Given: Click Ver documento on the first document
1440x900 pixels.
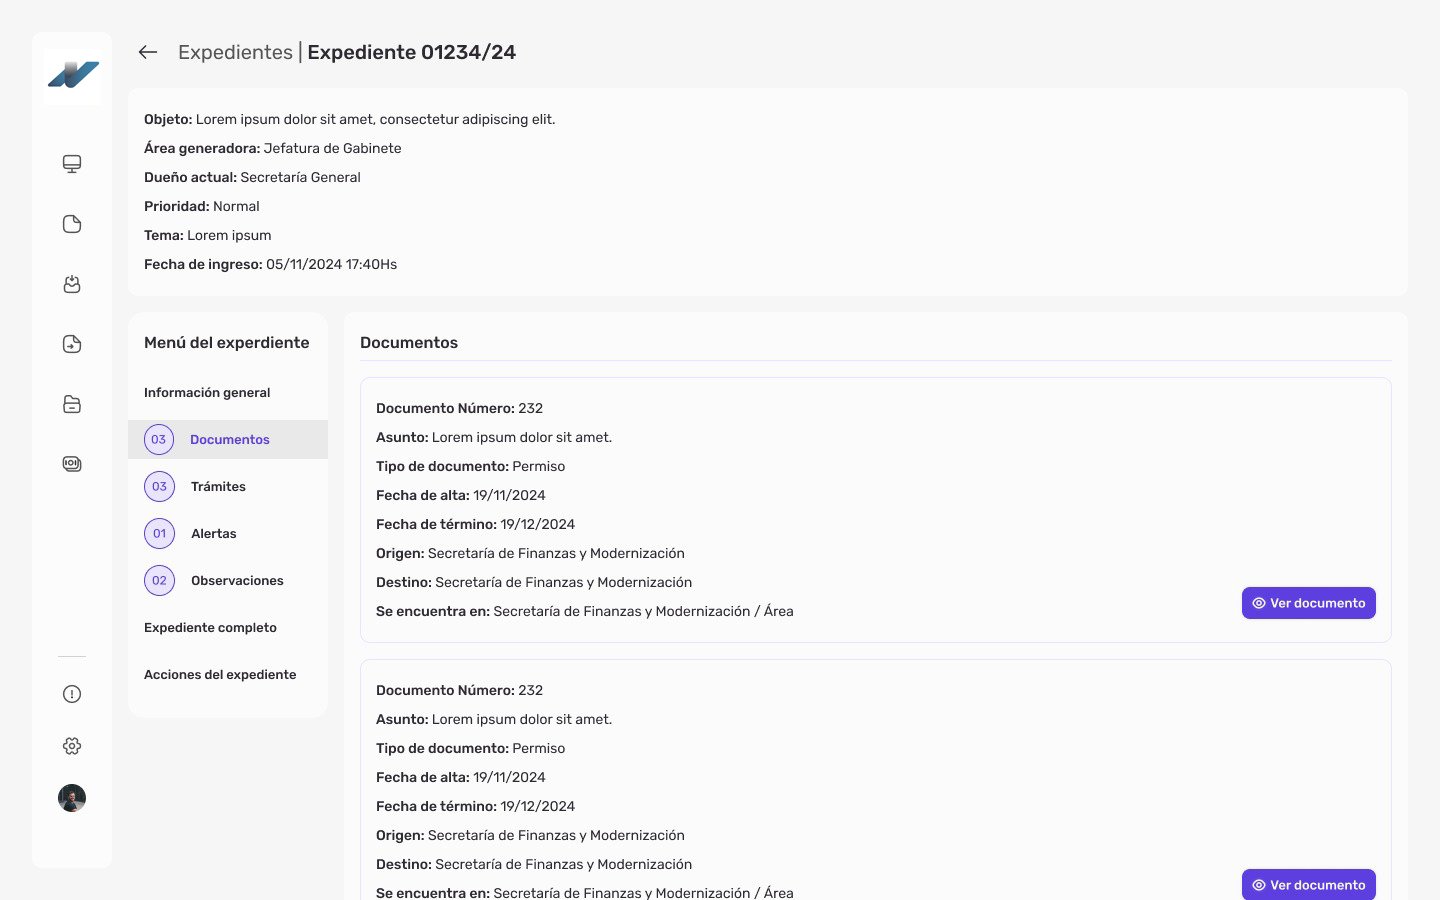Looking at the screenshot, I should click(1308, 603).
